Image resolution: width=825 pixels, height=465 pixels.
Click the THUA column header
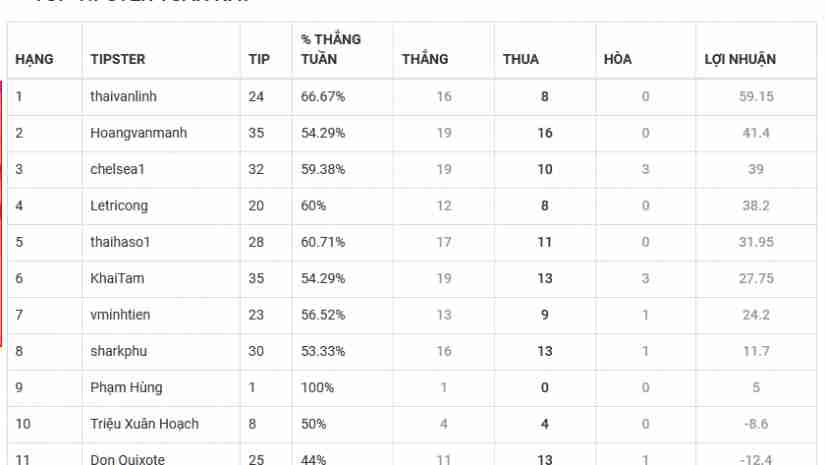click(521, 59)
